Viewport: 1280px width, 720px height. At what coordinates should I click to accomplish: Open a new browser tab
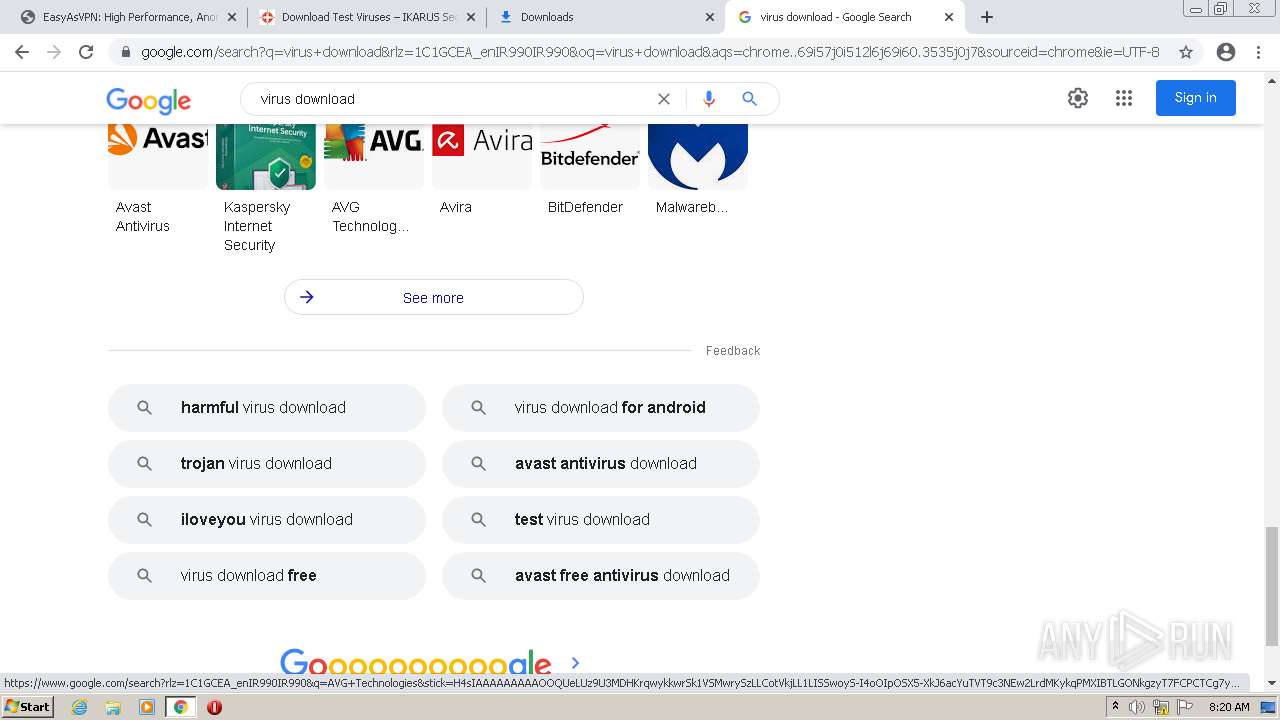pyautogui.click(x=987, y=17)
